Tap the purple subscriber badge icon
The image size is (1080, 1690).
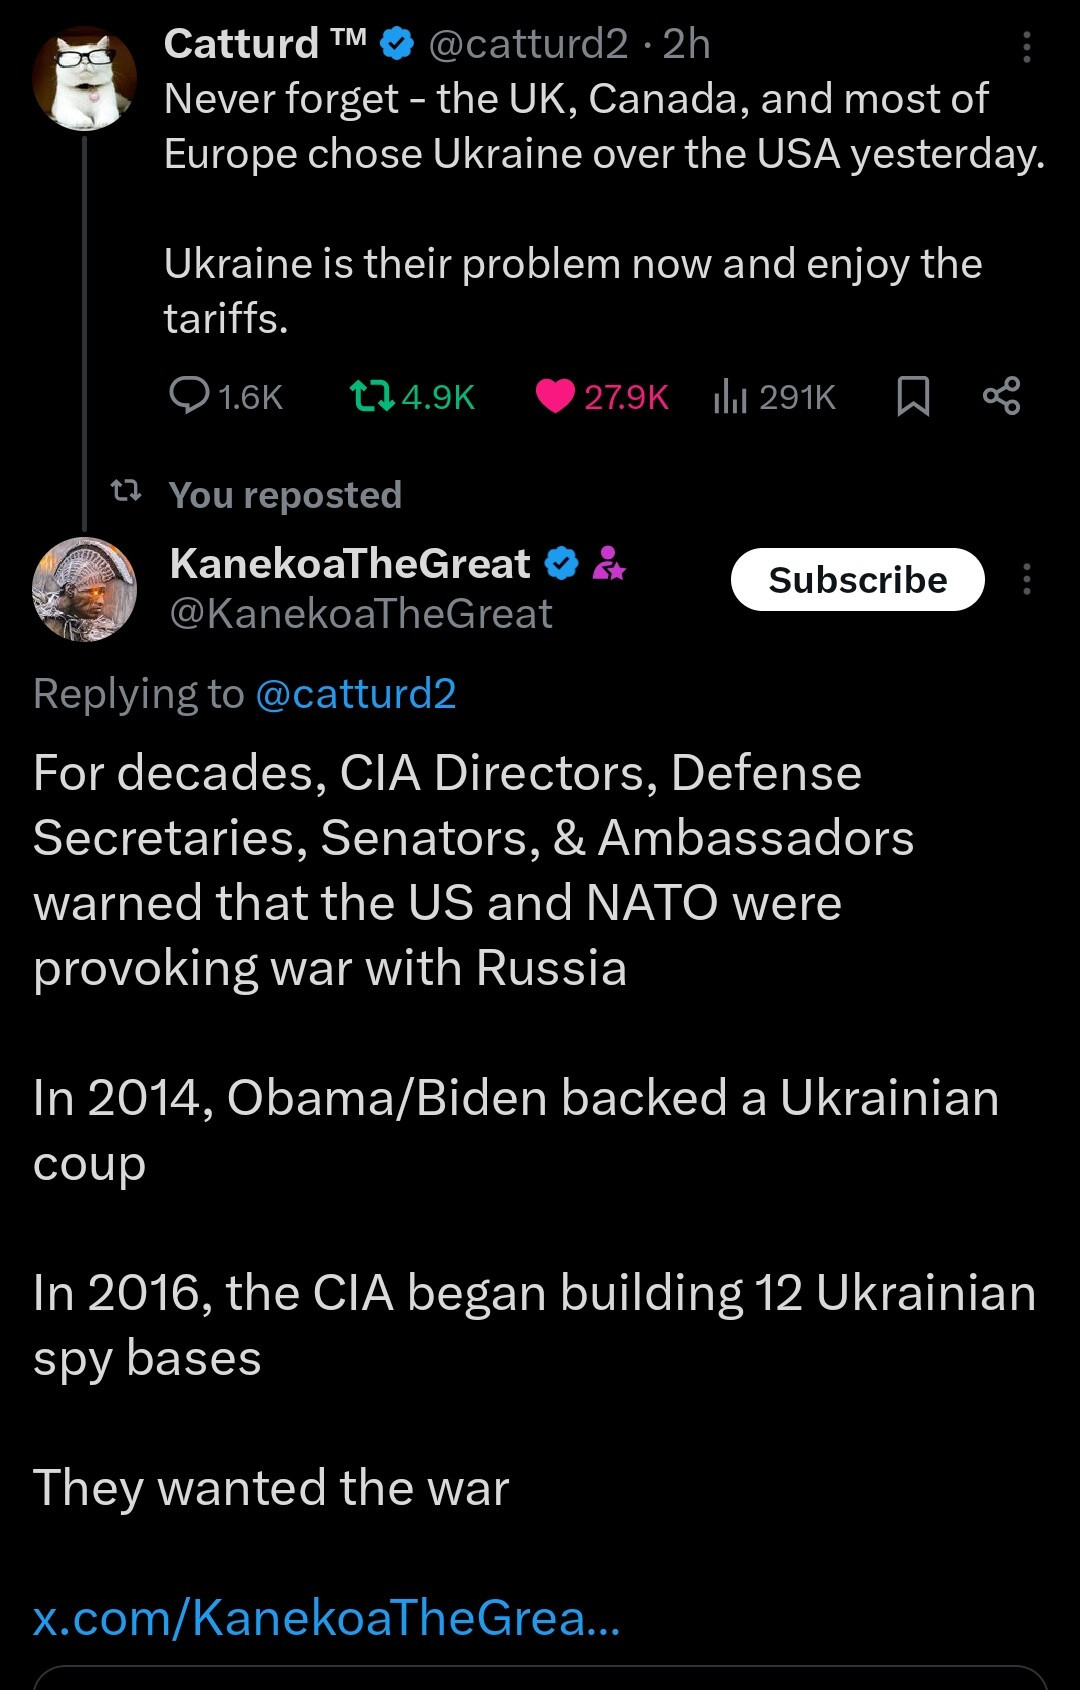(x=609, y=564)
